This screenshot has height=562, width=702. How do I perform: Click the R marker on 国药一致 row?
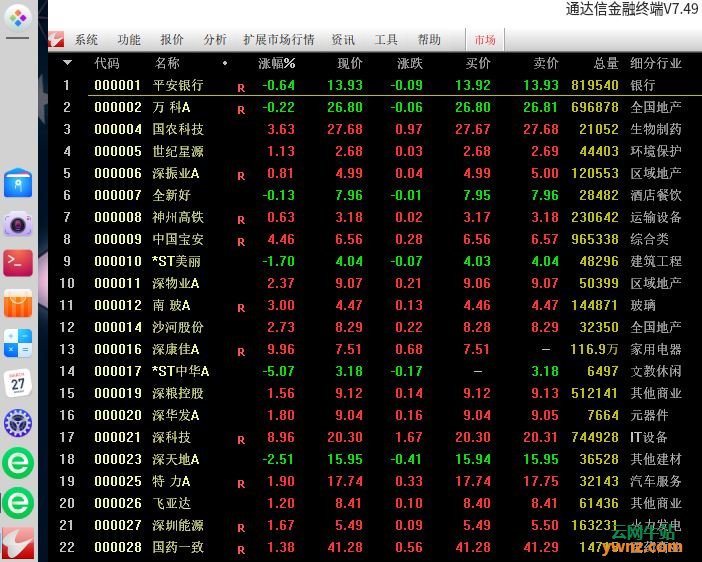click(x=241, y=550)
